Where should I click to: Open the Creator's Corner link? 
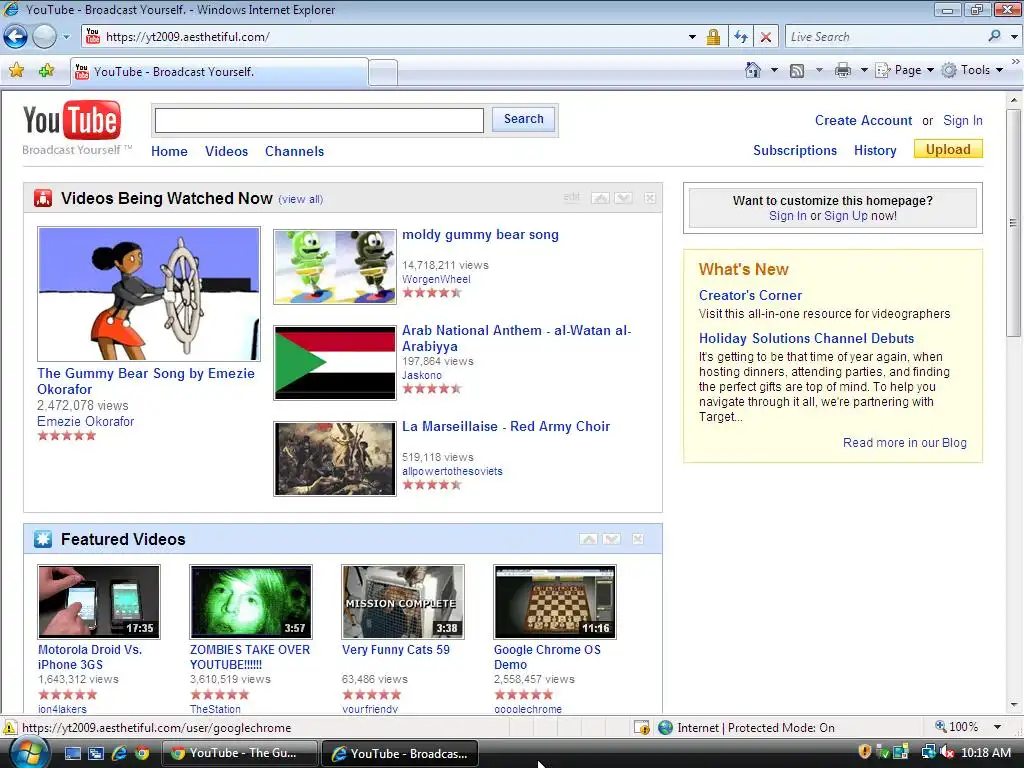pos(750,295)
